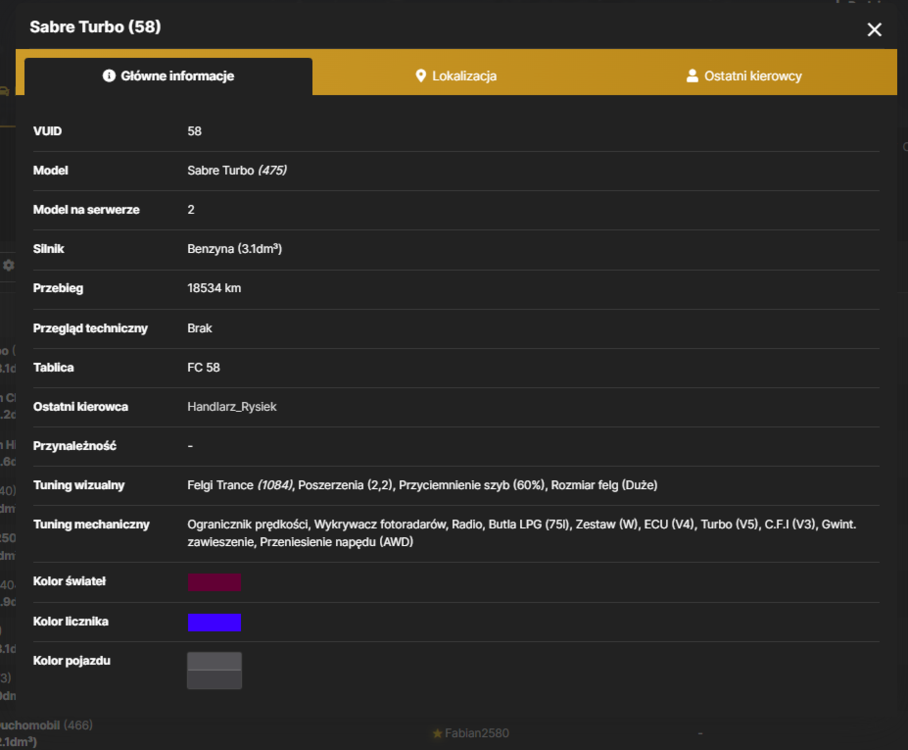
Task: Click the plate number FC 58
Action: click(203, 368)
